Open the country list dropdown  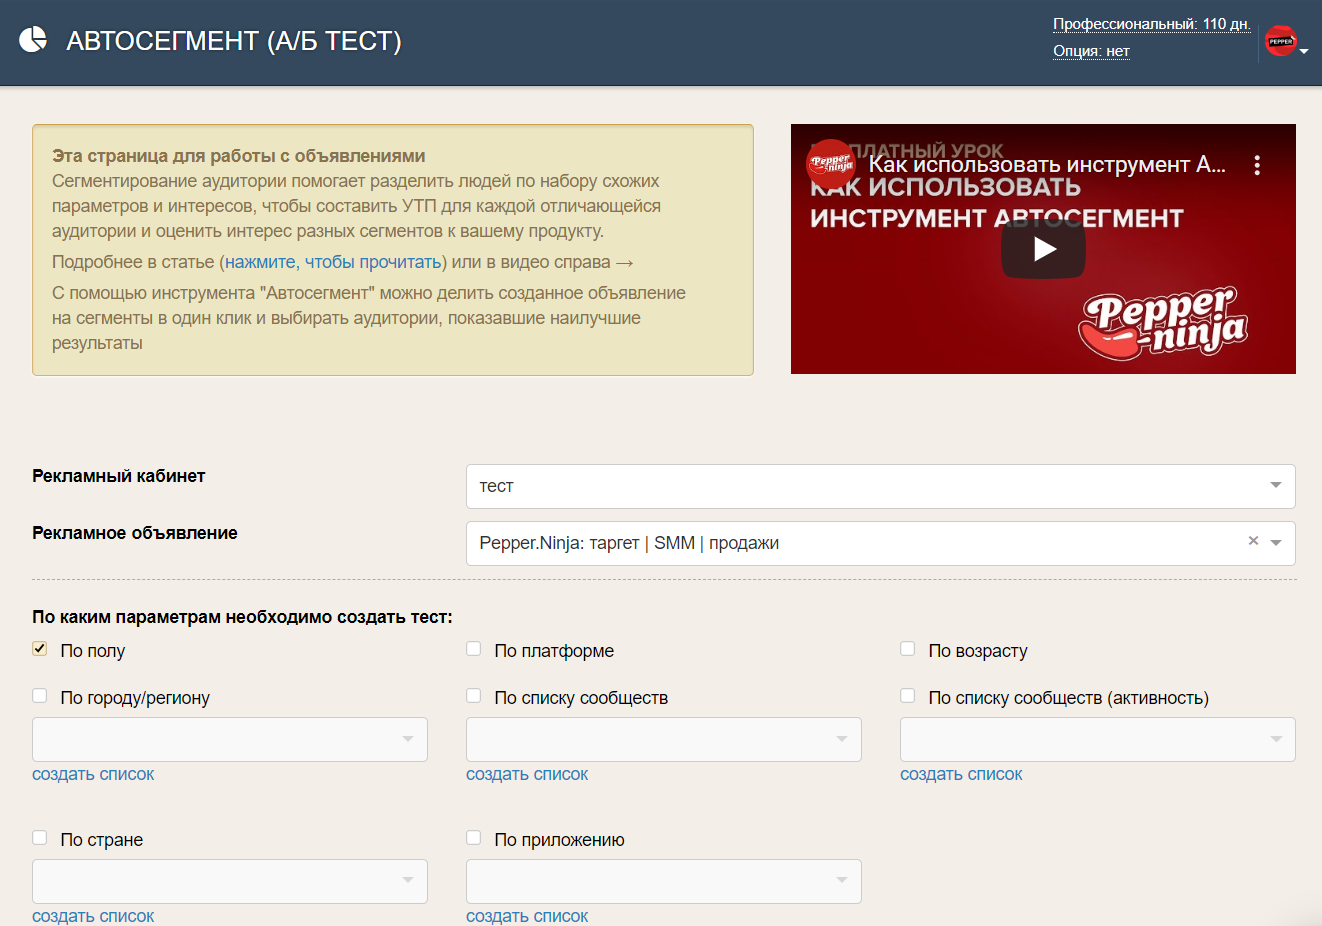point(230,881)
